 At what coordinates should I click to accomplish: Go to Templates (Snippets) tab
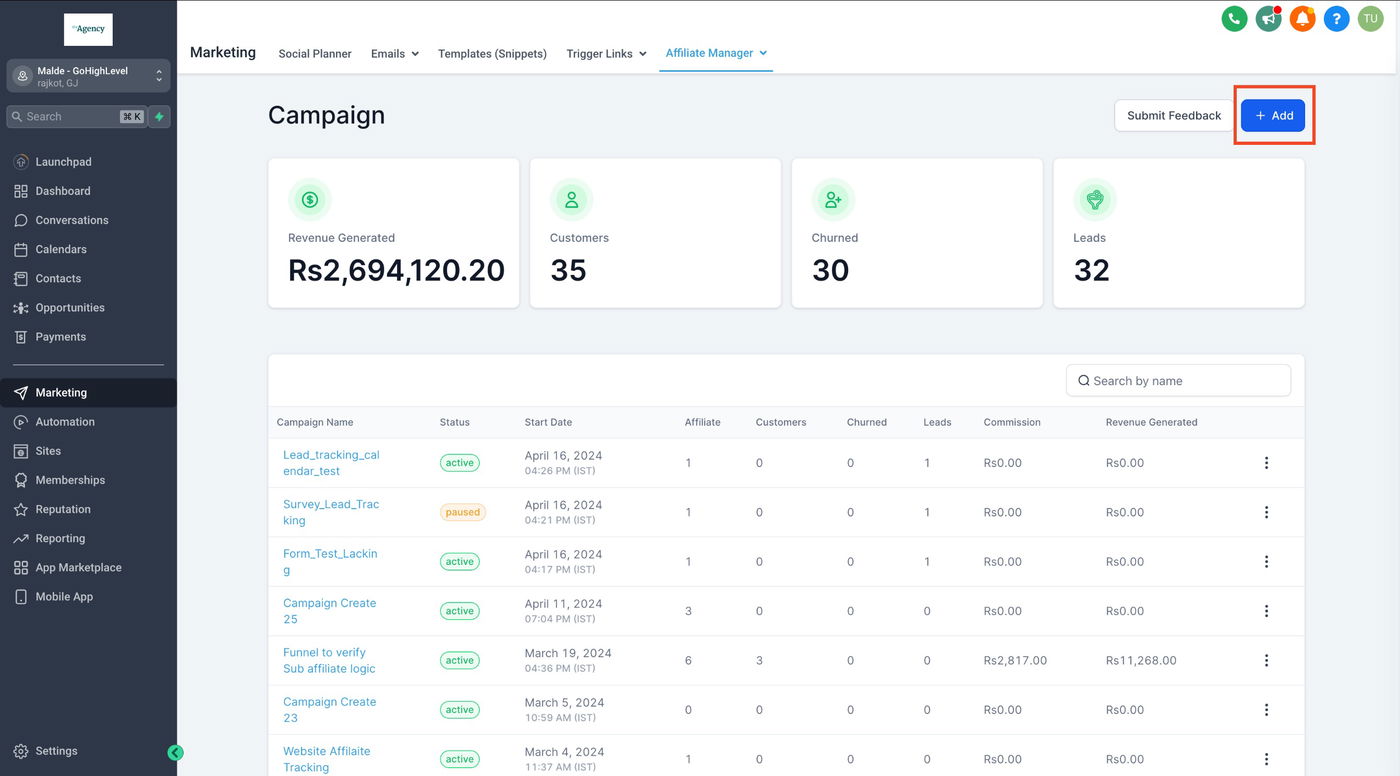[492, 54]
